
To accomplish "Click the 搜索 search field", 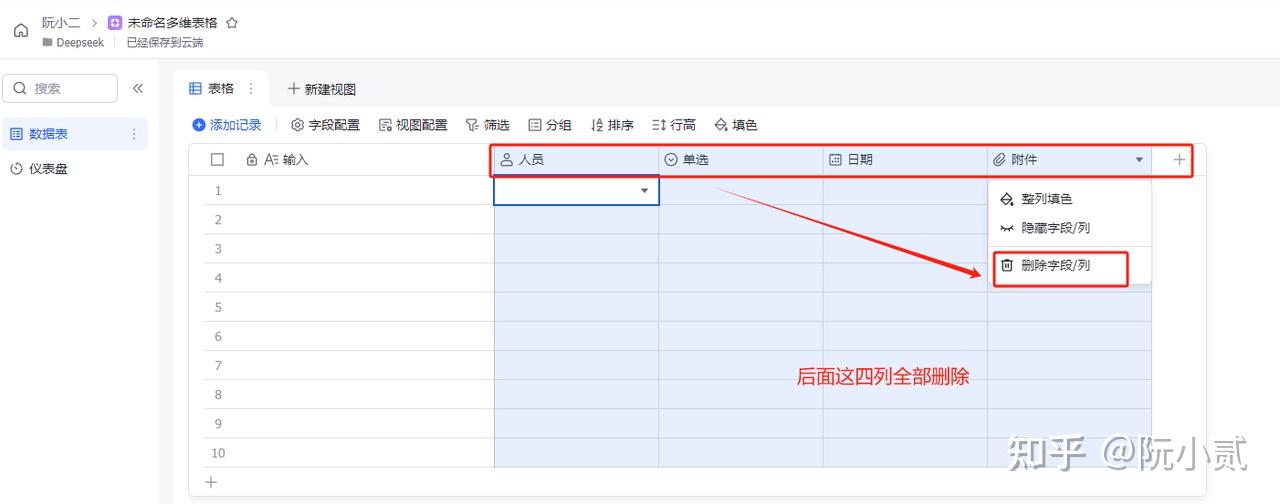I will [60, 88].
